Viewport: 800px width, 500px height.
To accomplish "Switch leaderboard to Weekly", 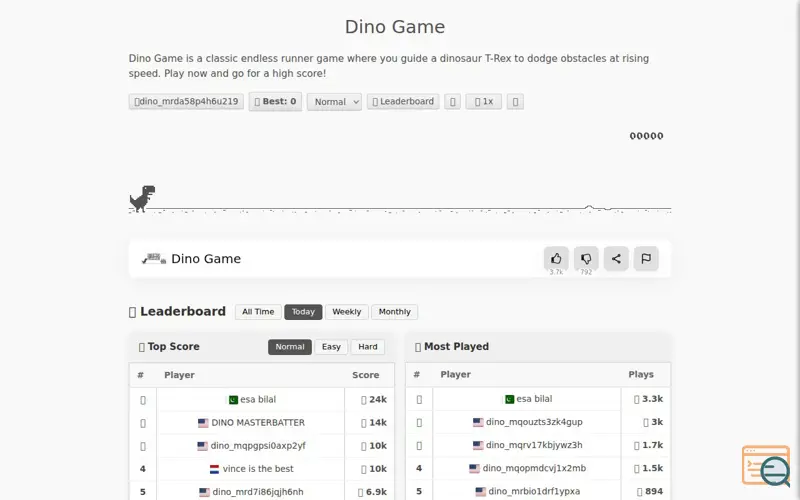I will 346,312.
